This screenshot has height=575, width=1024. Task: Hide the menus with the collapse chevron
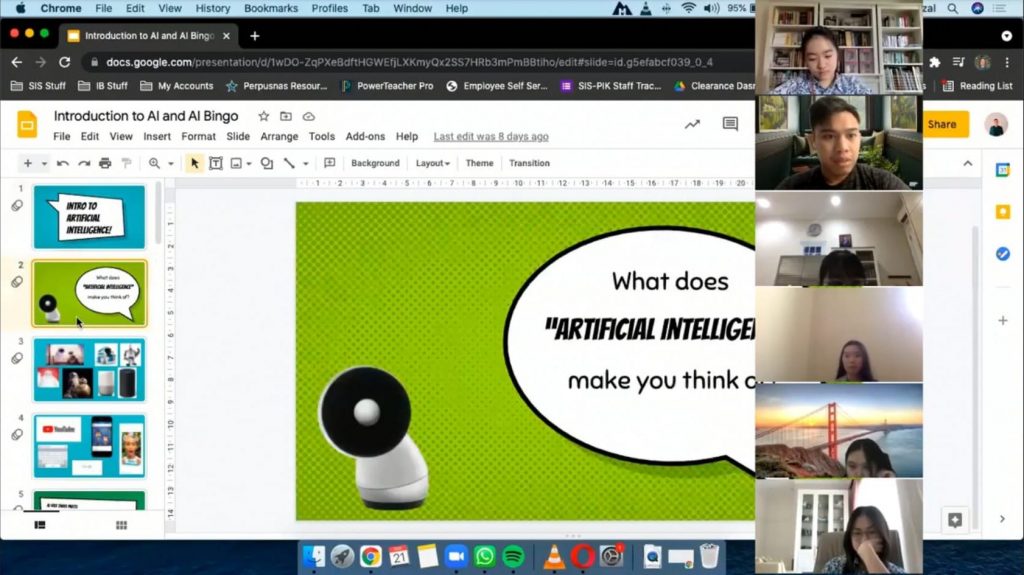[x=967, y=163]
